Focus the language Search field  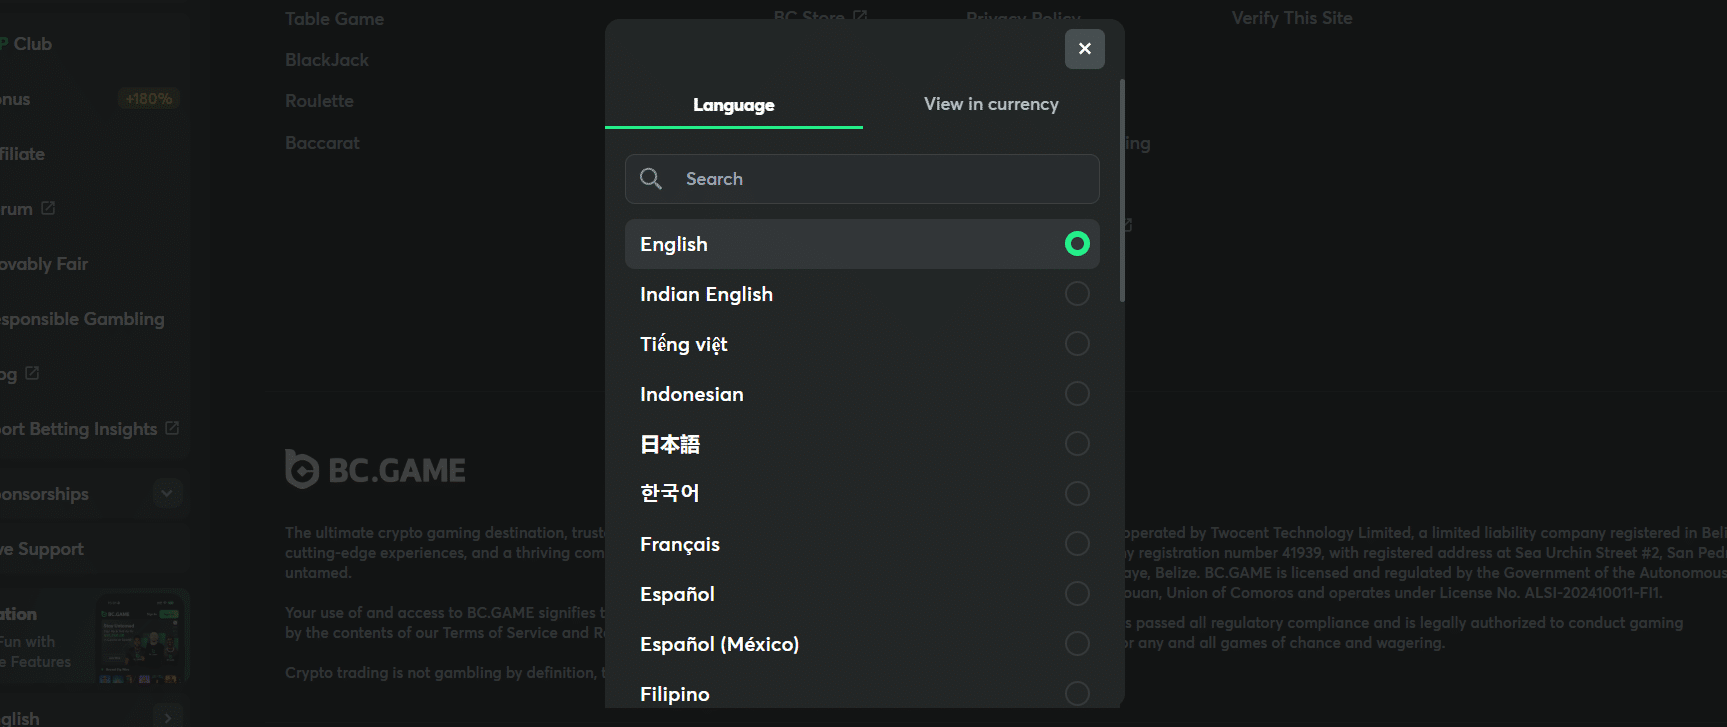[862, 179]
